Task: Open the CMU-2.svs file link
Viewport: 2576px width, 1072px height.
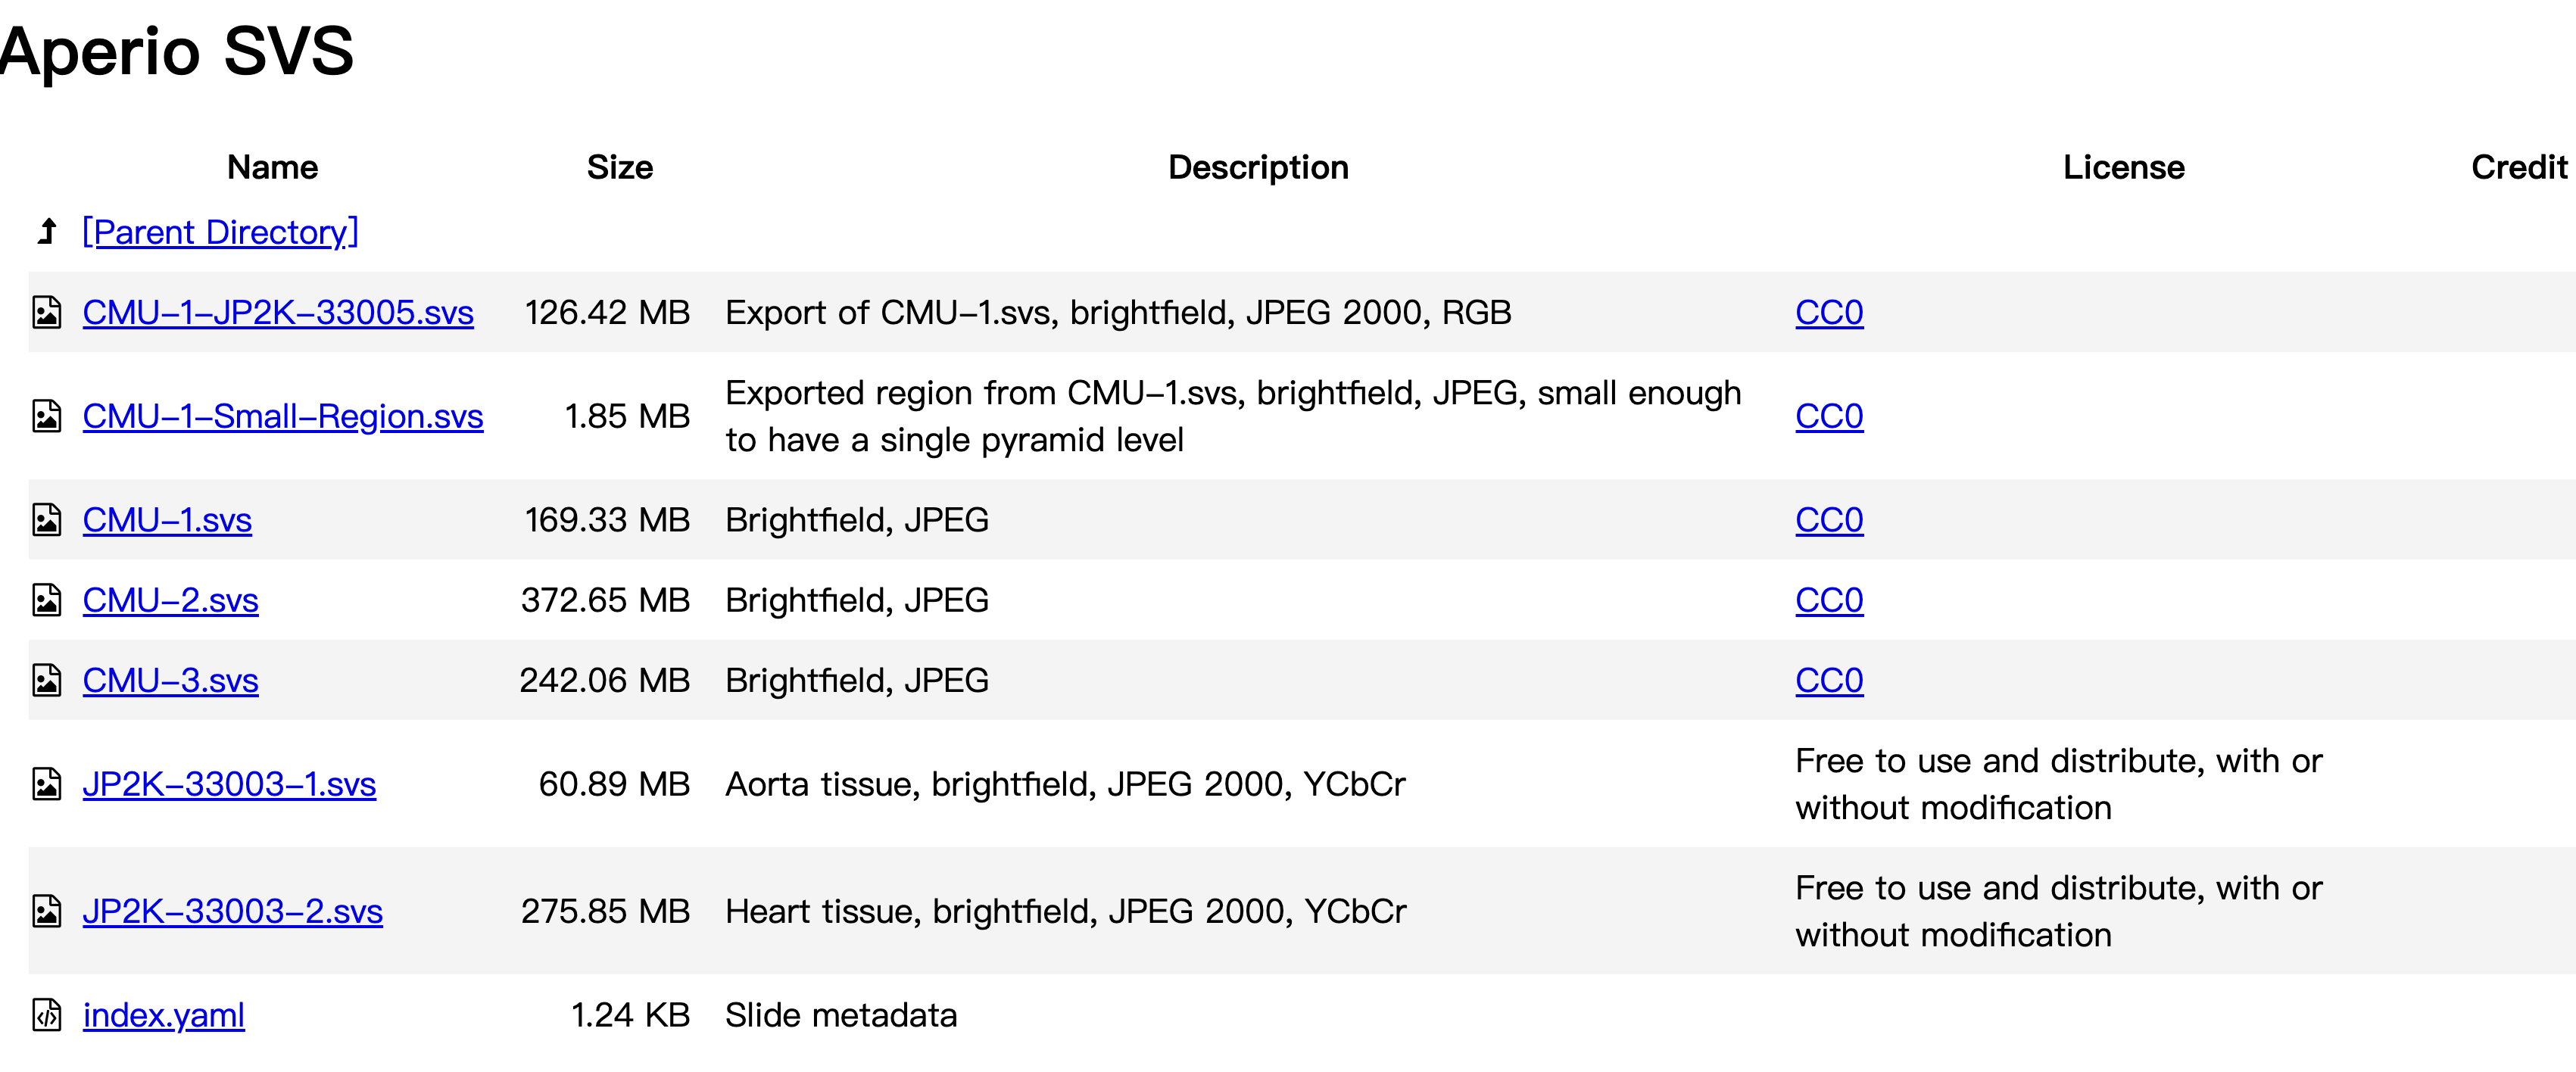Action: pos(171,600)
